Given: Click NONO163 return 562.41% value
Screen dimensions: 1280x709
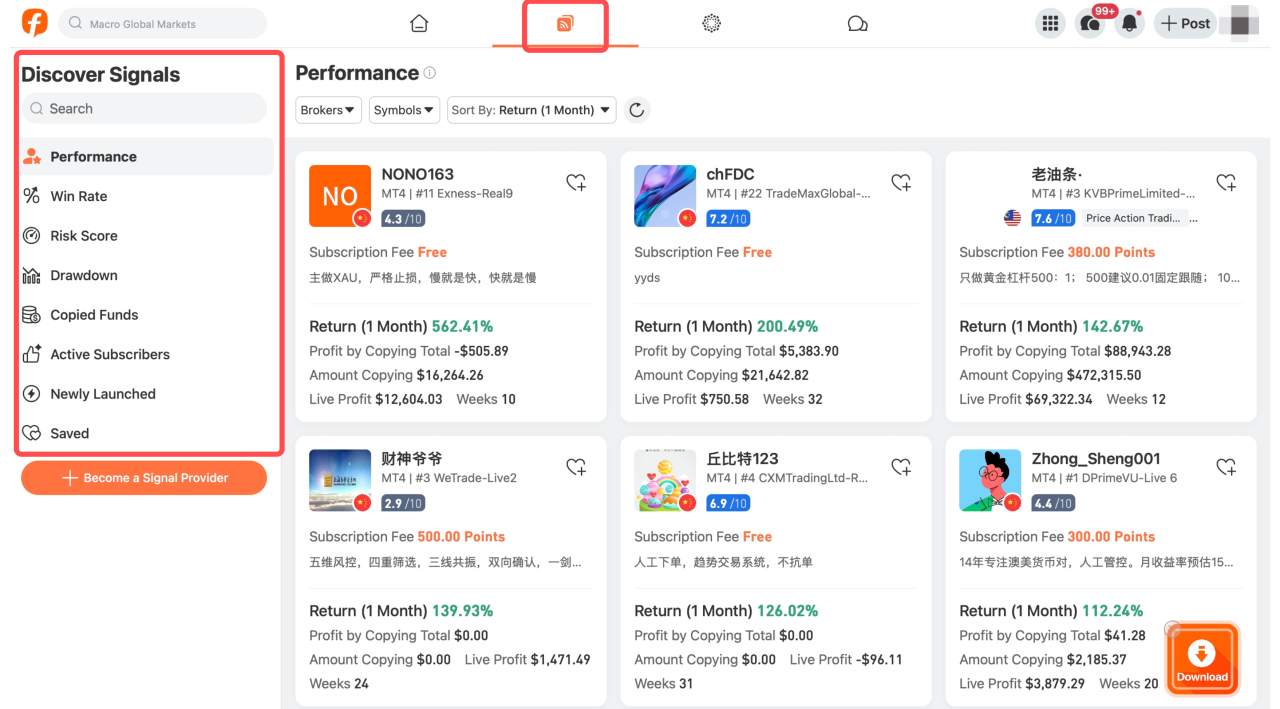Looking at the screenshot, I should pos(462,326).
